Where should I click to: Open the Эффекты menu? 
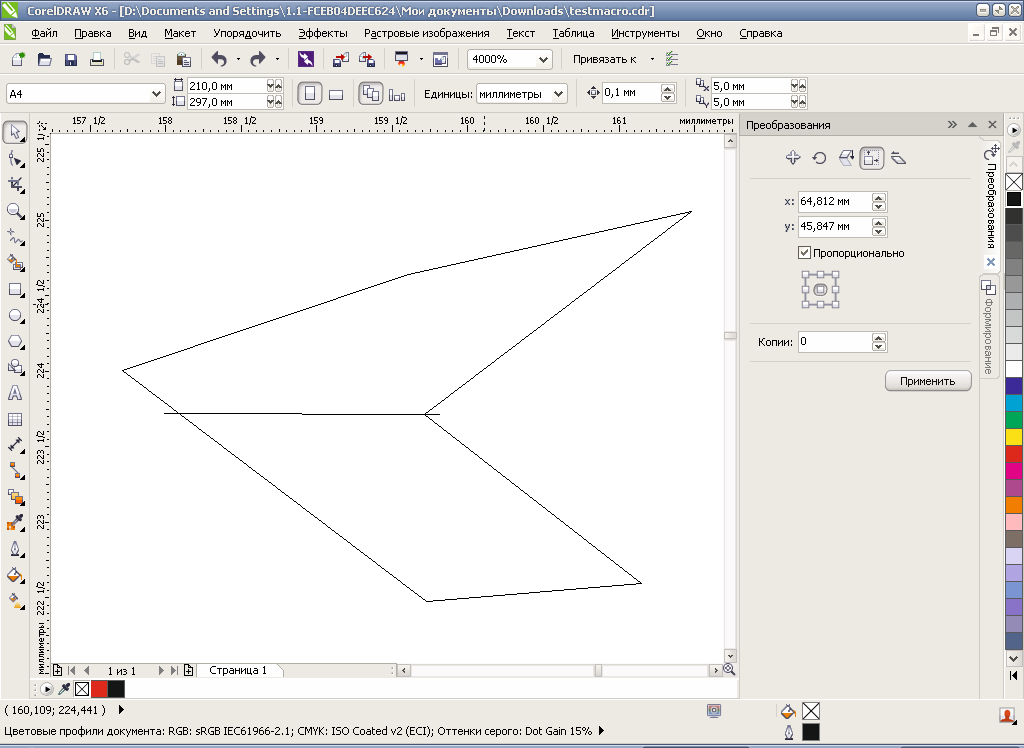tap(323, 33)
